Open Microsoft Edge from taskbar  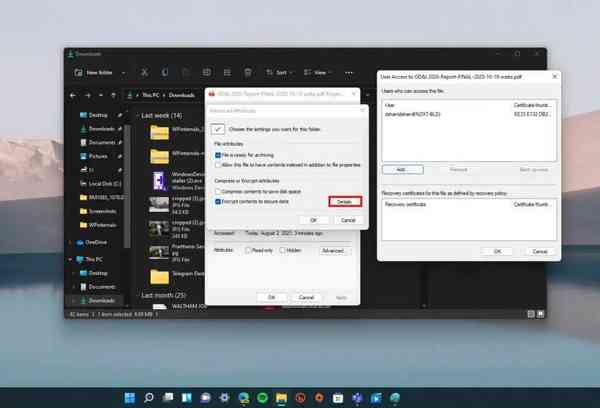coord(243,398)
